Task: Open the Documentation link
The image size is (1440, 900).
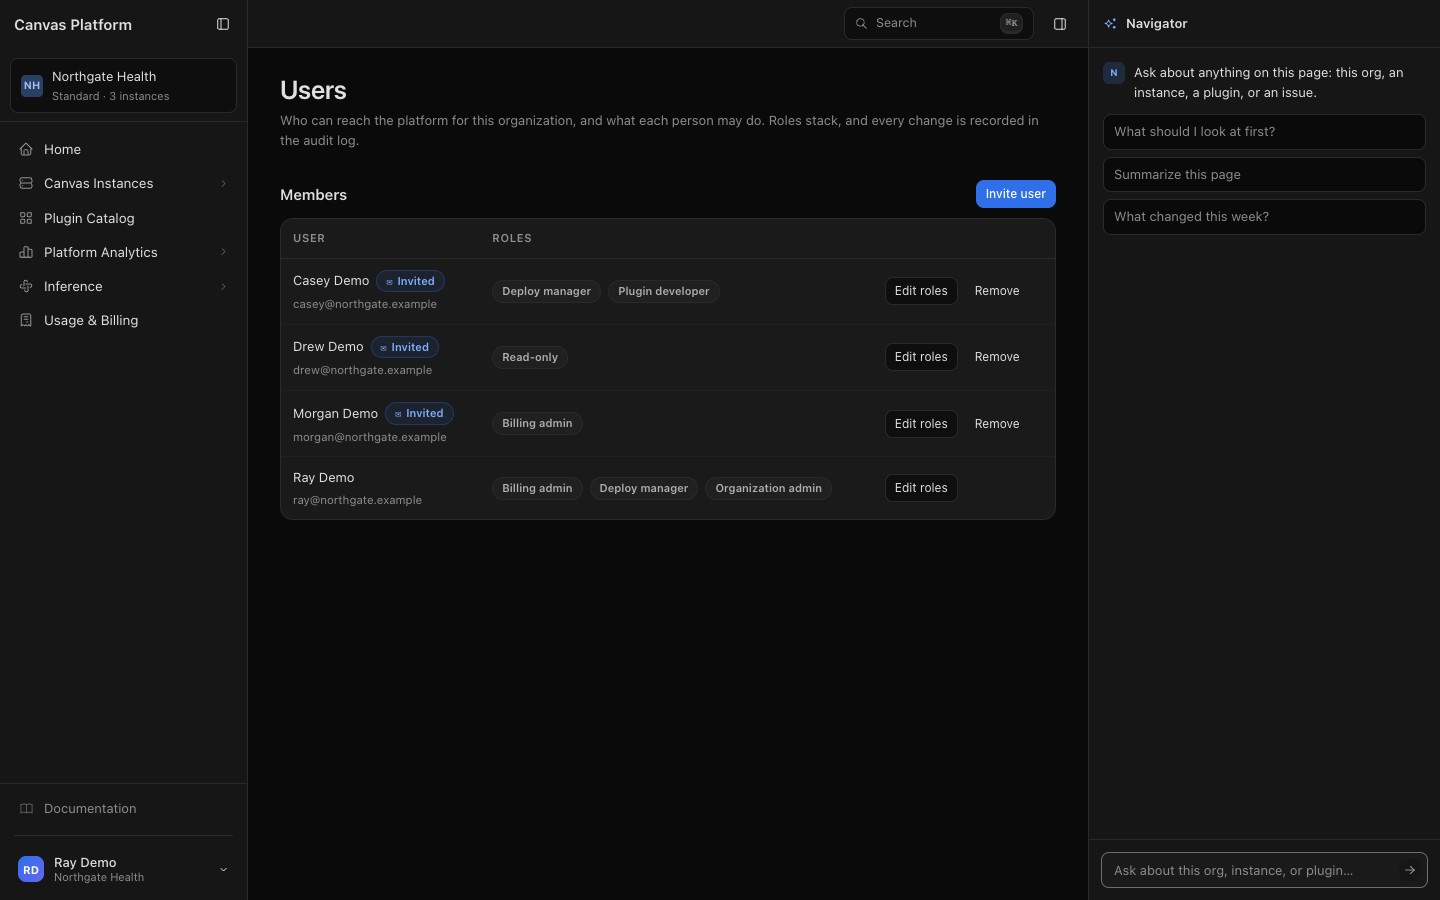Action: tap(123, 808)
